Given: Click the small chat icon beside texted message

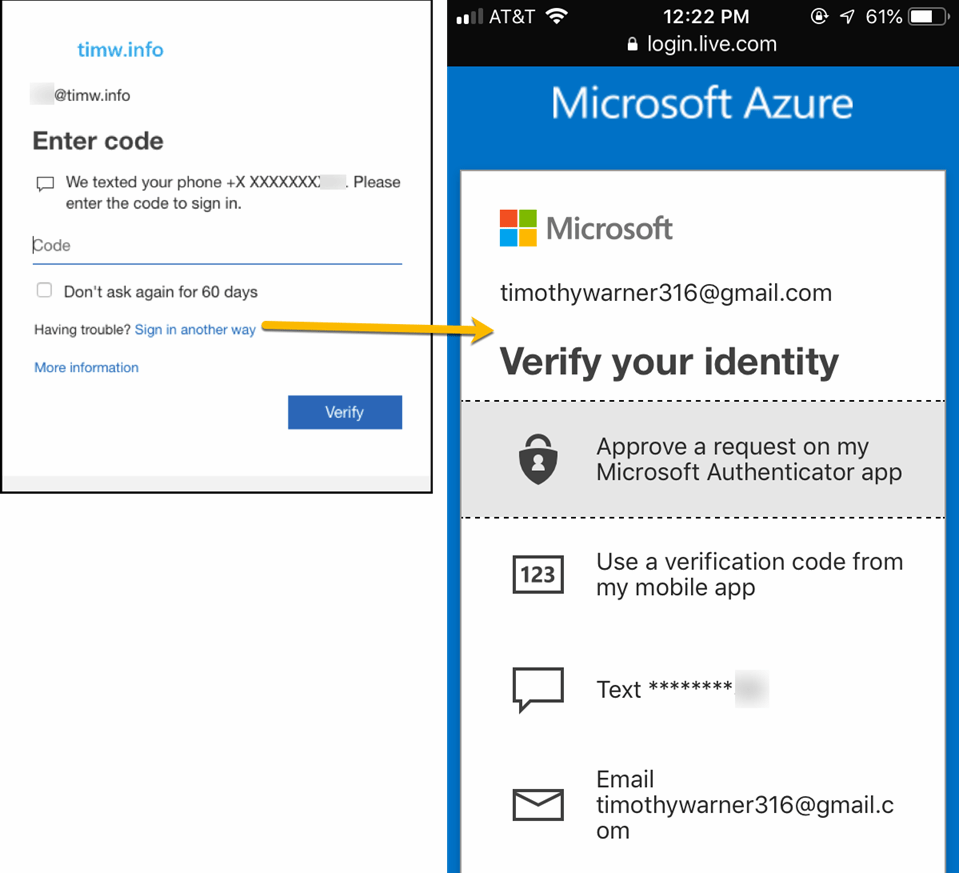Looking at the screenshot, I should pos(45,184).
